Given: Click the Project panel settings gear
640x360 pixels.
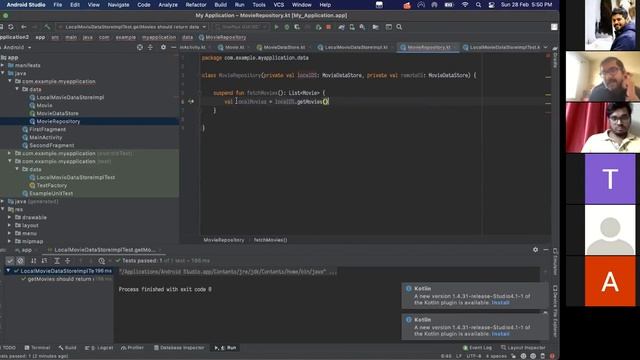Looking at the screenshot, I should (163, 47).
